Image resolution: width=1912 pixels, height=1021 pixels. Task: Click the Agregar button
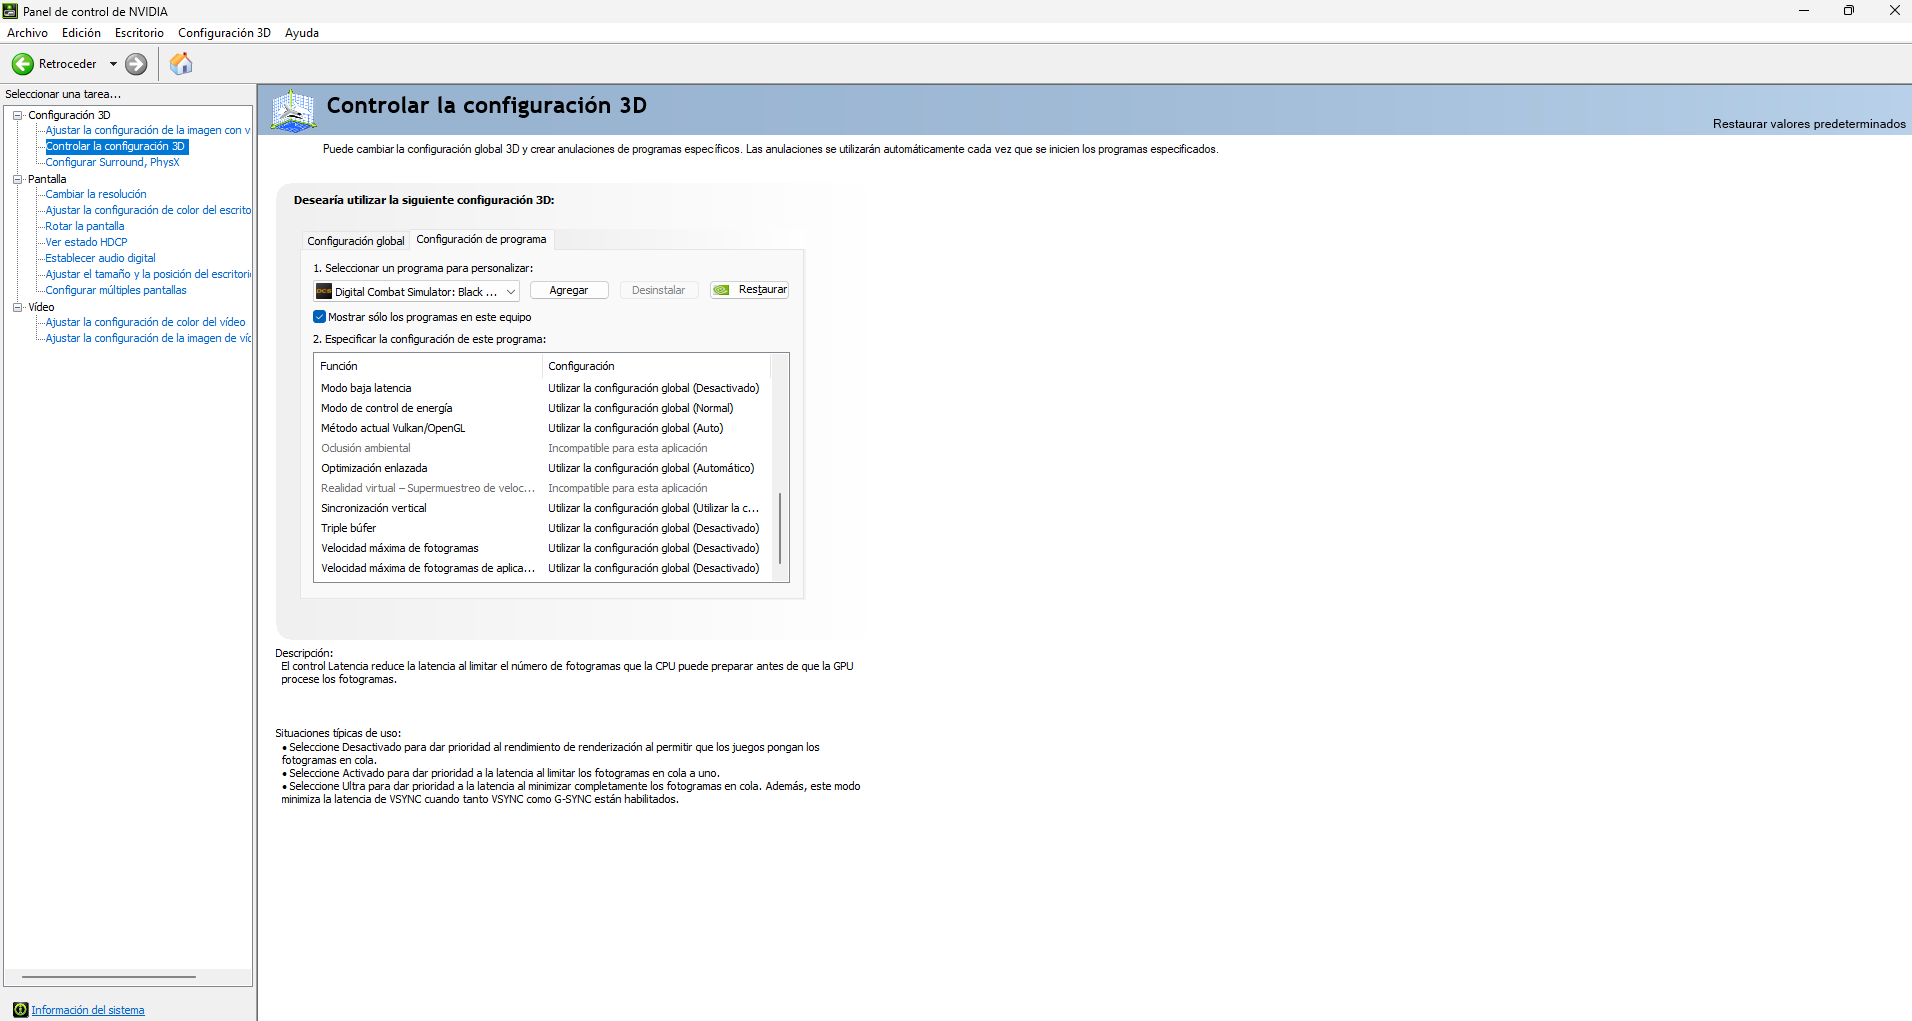click(569, 290)
